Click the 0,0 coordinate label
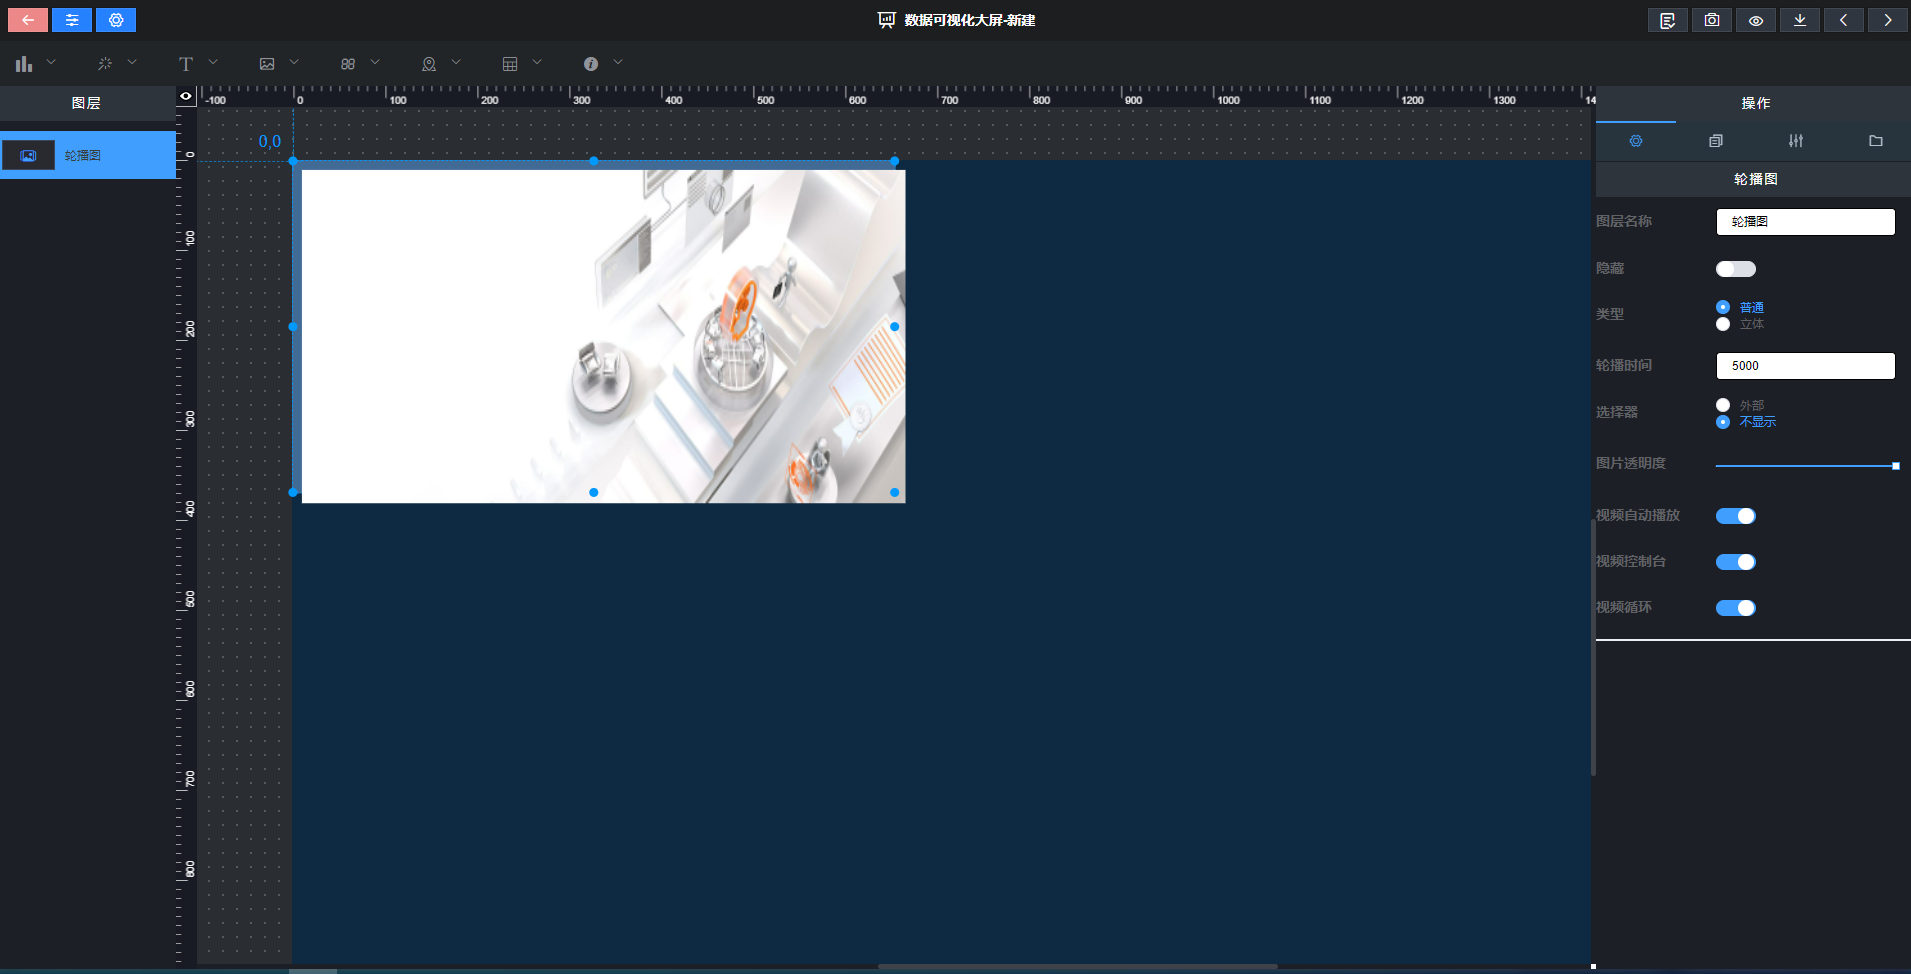 click(269, 142)
